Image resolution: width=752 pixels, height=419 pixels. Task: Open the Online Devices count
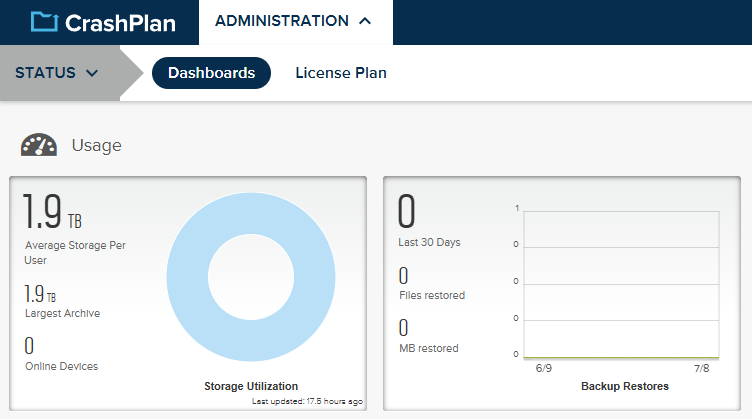click(29, 346)
